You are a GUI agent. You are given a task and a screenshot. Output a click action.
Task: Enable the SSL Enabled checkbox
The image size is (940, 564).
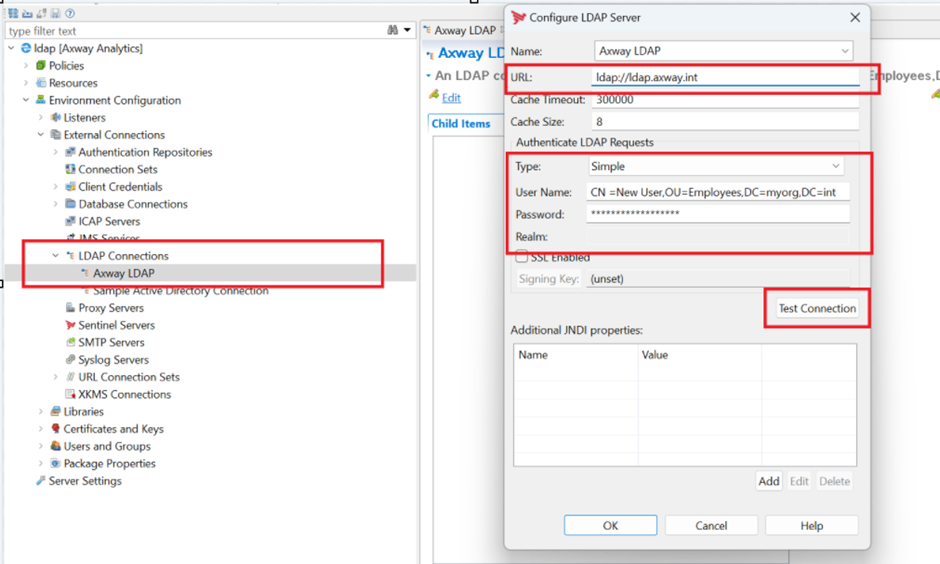click(x=522, y=257)
